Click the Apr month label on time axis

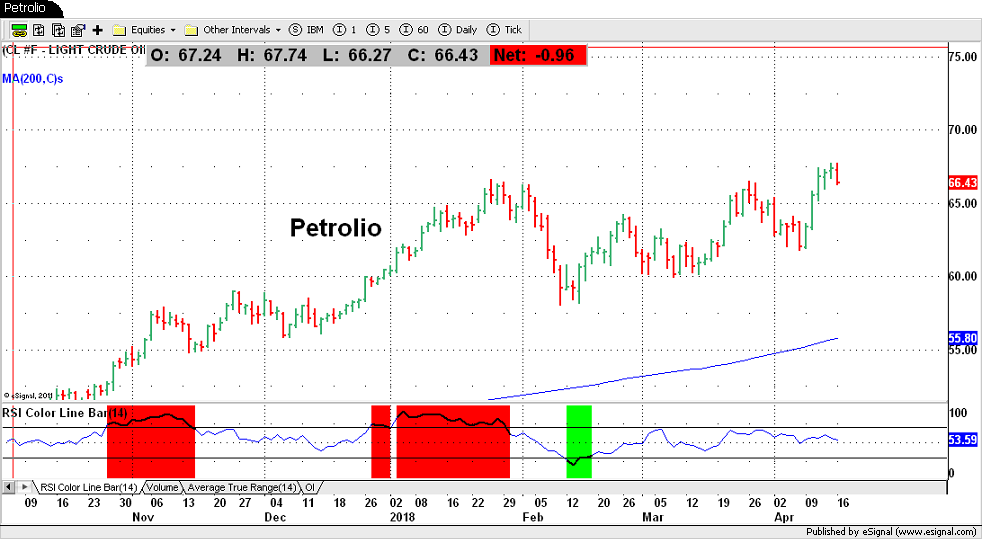pos(785,517)
